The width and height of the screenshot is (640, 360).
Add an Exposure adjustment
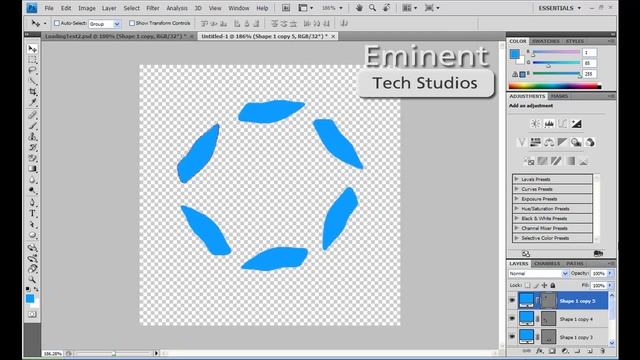click(x=576, y=124)
